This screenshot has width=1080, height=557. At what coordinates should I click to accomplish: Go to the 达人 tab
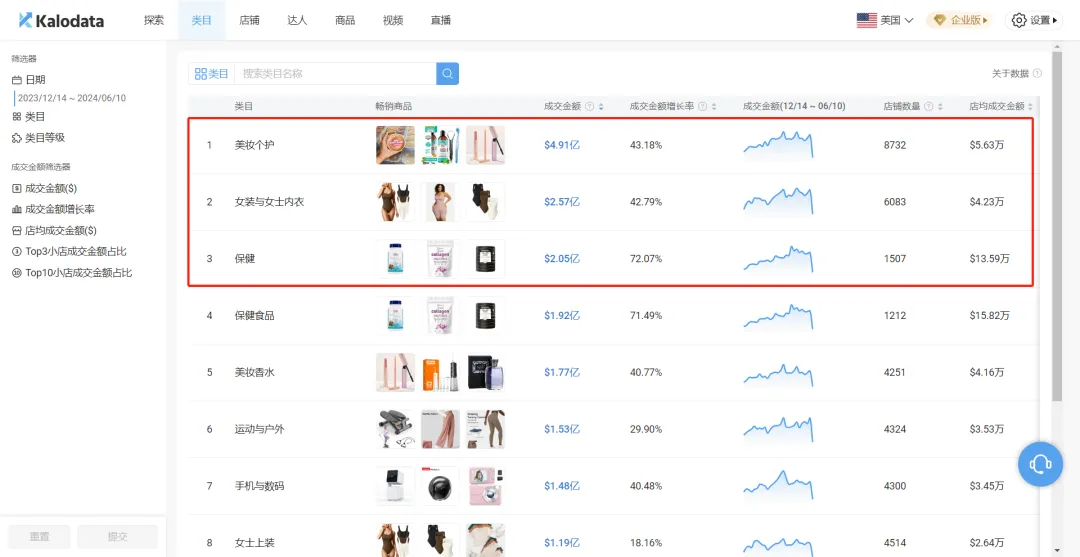pos(297,20)
